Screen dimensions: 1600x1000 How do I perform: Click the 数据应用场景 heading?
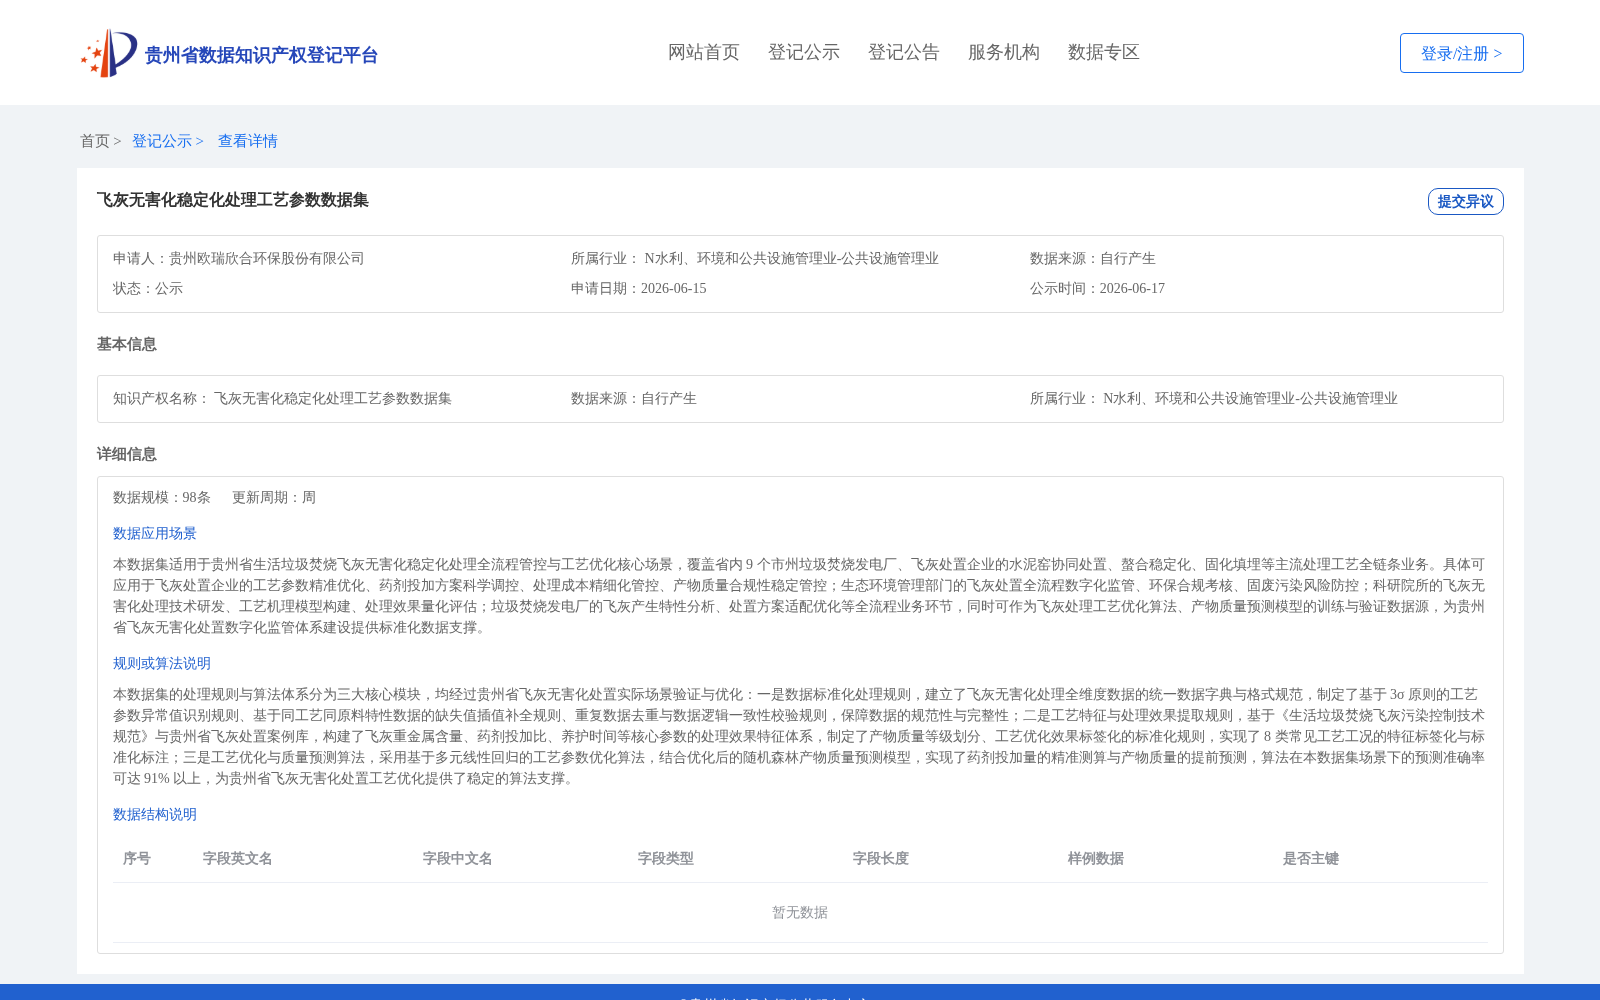[x=155, y=533]
